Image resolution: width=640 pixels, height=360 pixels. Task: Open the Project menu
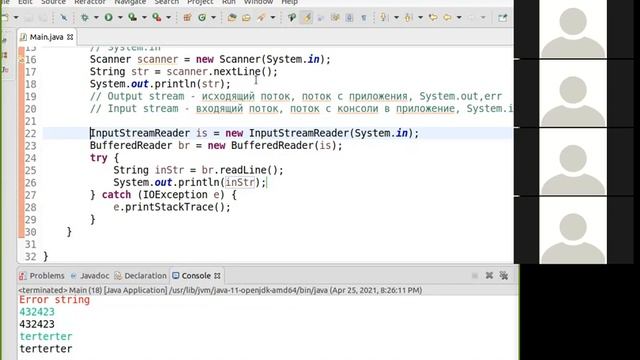(200, 2)
